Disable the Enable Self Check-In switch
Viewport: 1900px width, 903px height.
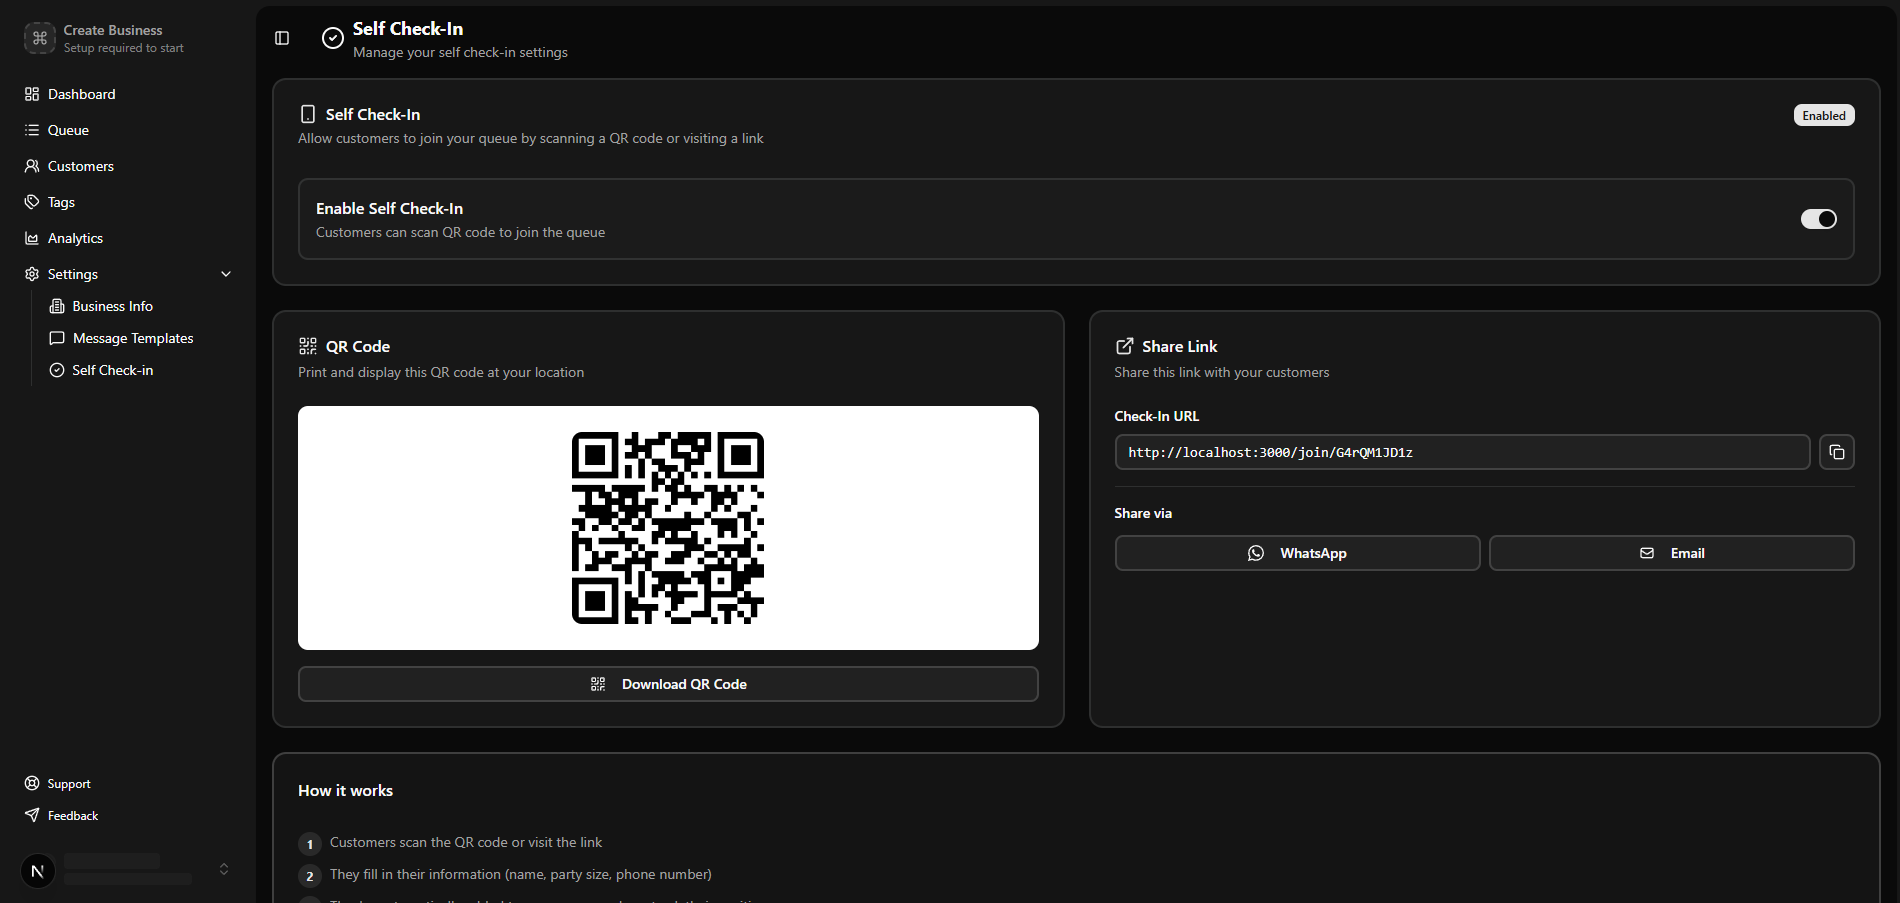click(1818, 219)
